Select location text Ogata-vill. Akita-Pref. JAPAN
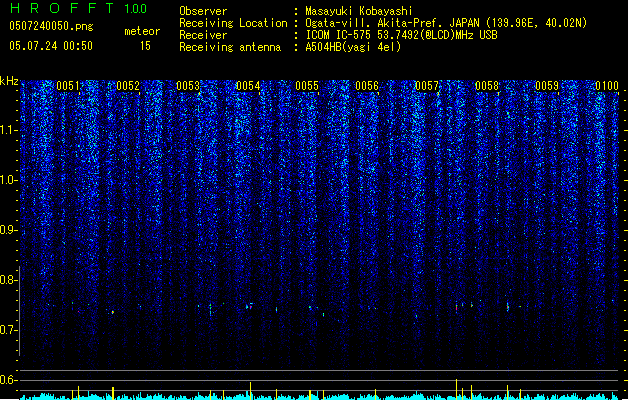The image size is (629, 400). point(392,23)
